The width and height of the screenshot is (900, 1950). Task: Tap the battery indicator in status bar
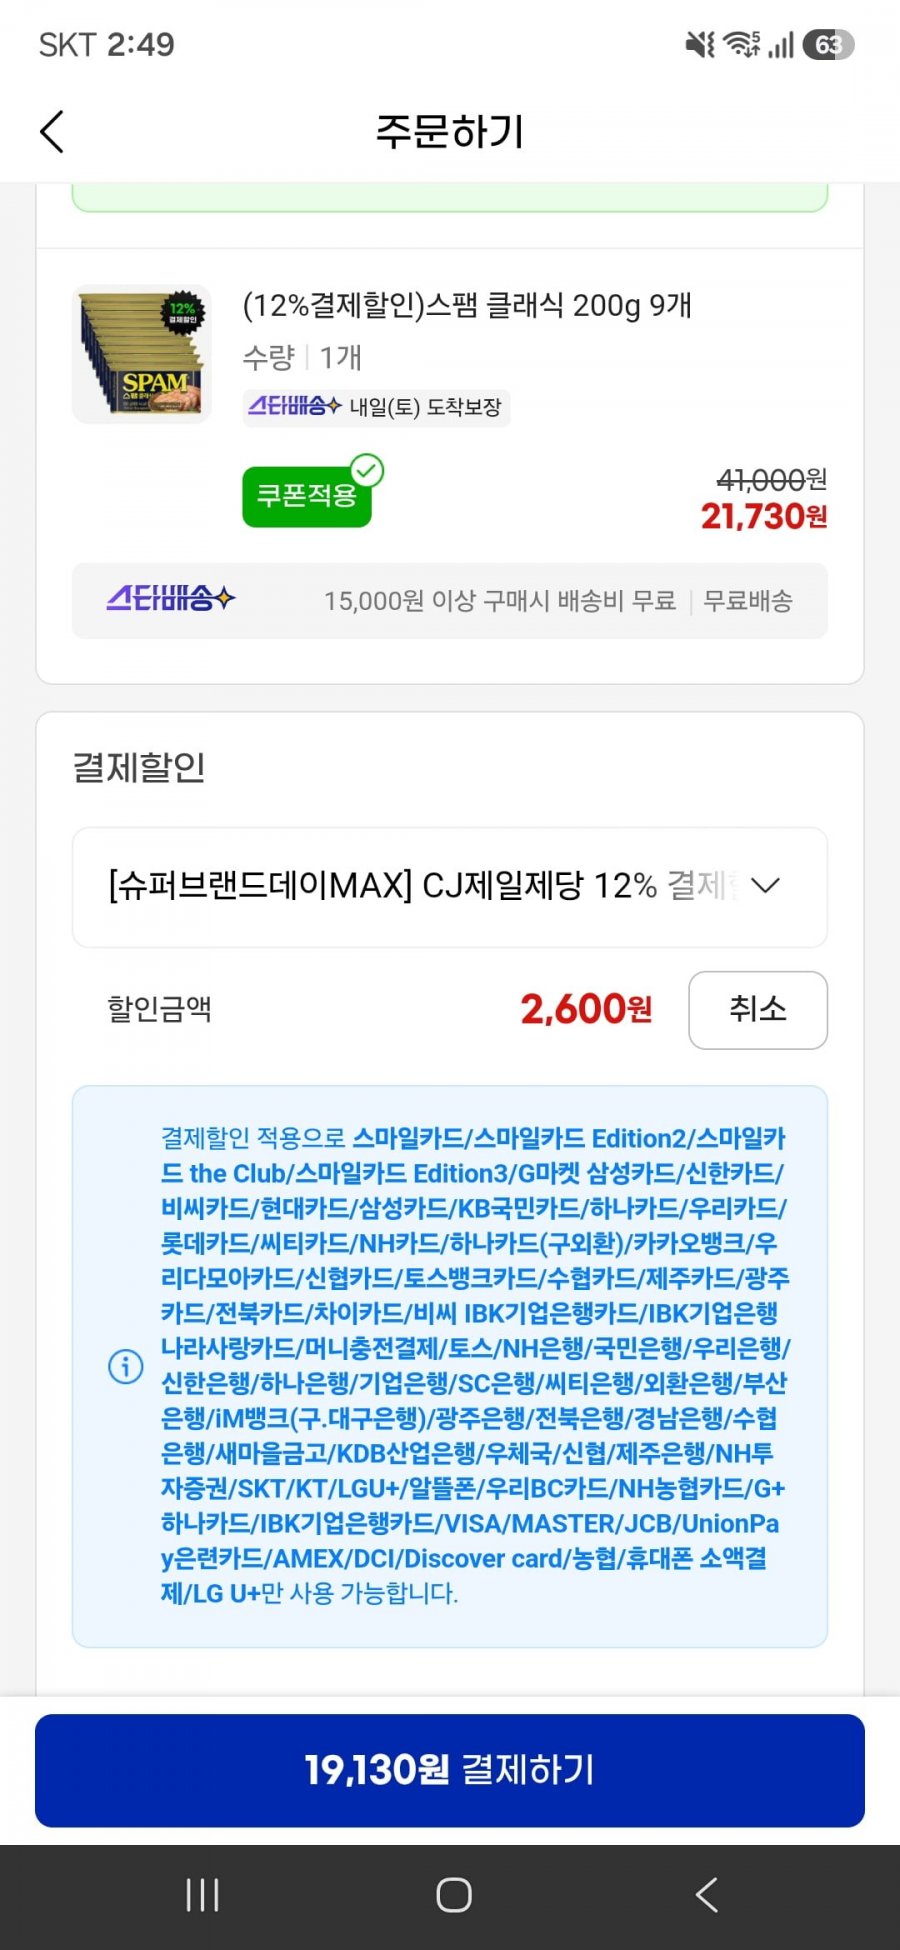828,45
